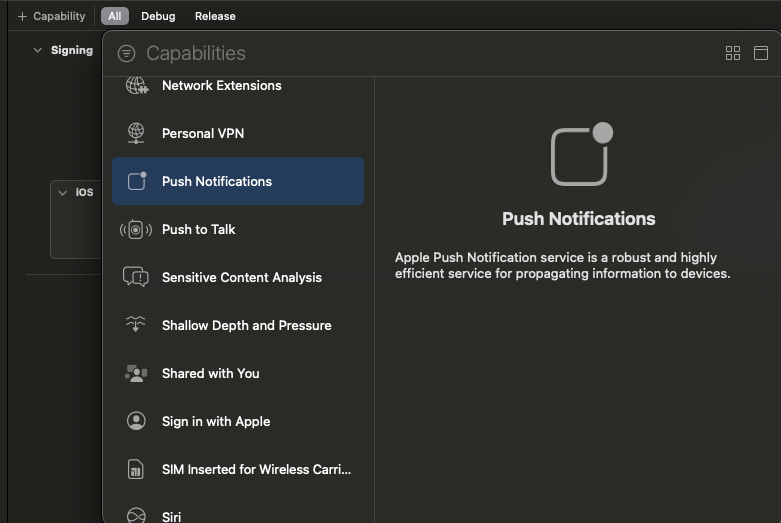Select the SIM Inserted for Wireless Carriers icon
Image resolution: width=781 pixels, height=523 pixels.
pyautogui.click(x=135, y=469)
